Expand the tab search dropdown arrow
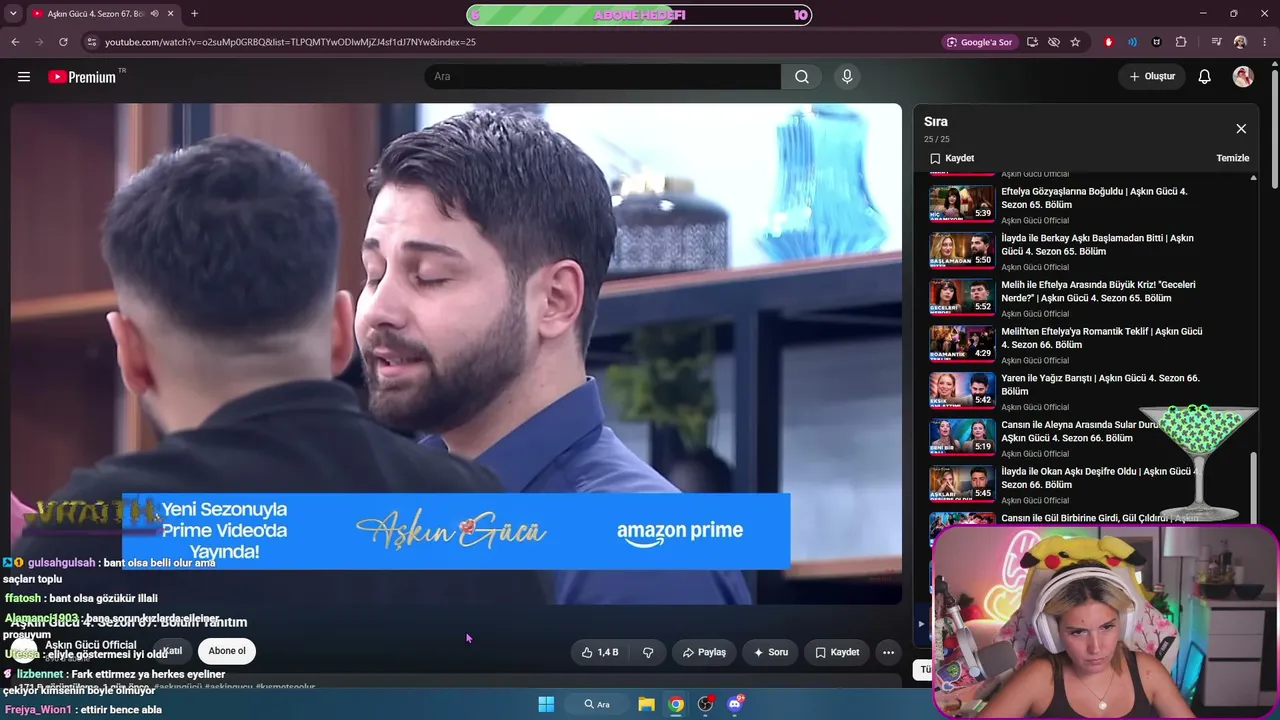 pyautogui.click(x=13, y=14)
